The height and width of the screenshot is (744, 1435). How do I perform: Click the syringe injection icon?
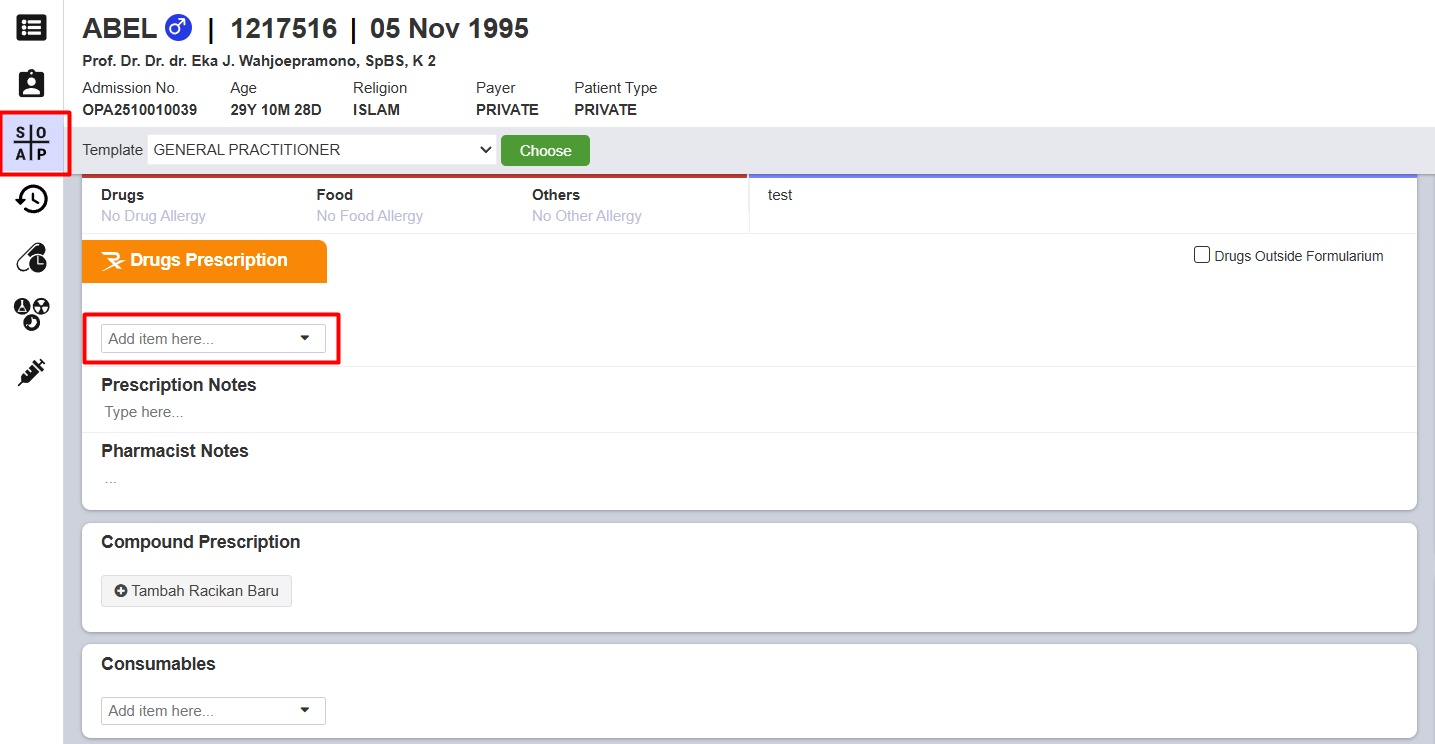[31, 373]
